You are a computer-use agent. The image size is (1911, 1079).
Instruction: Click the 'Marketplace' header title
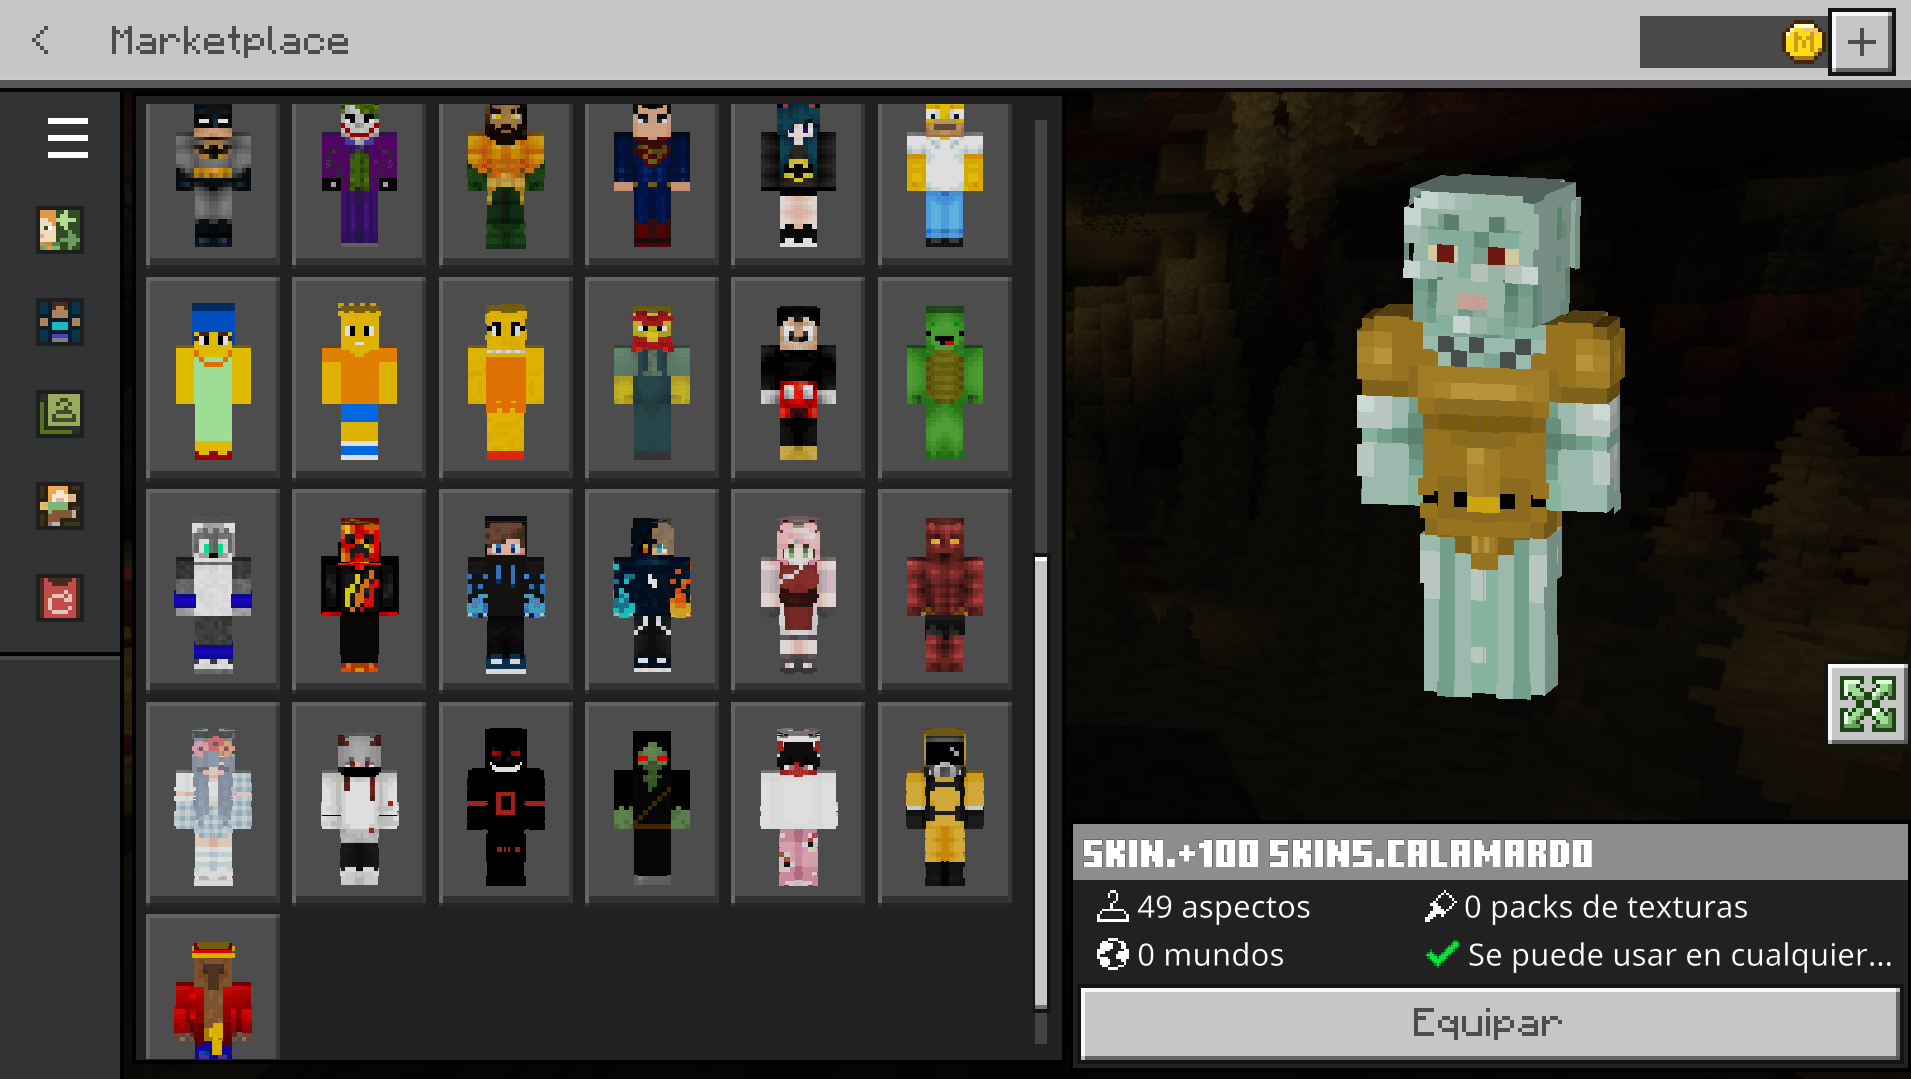(229, 41)
